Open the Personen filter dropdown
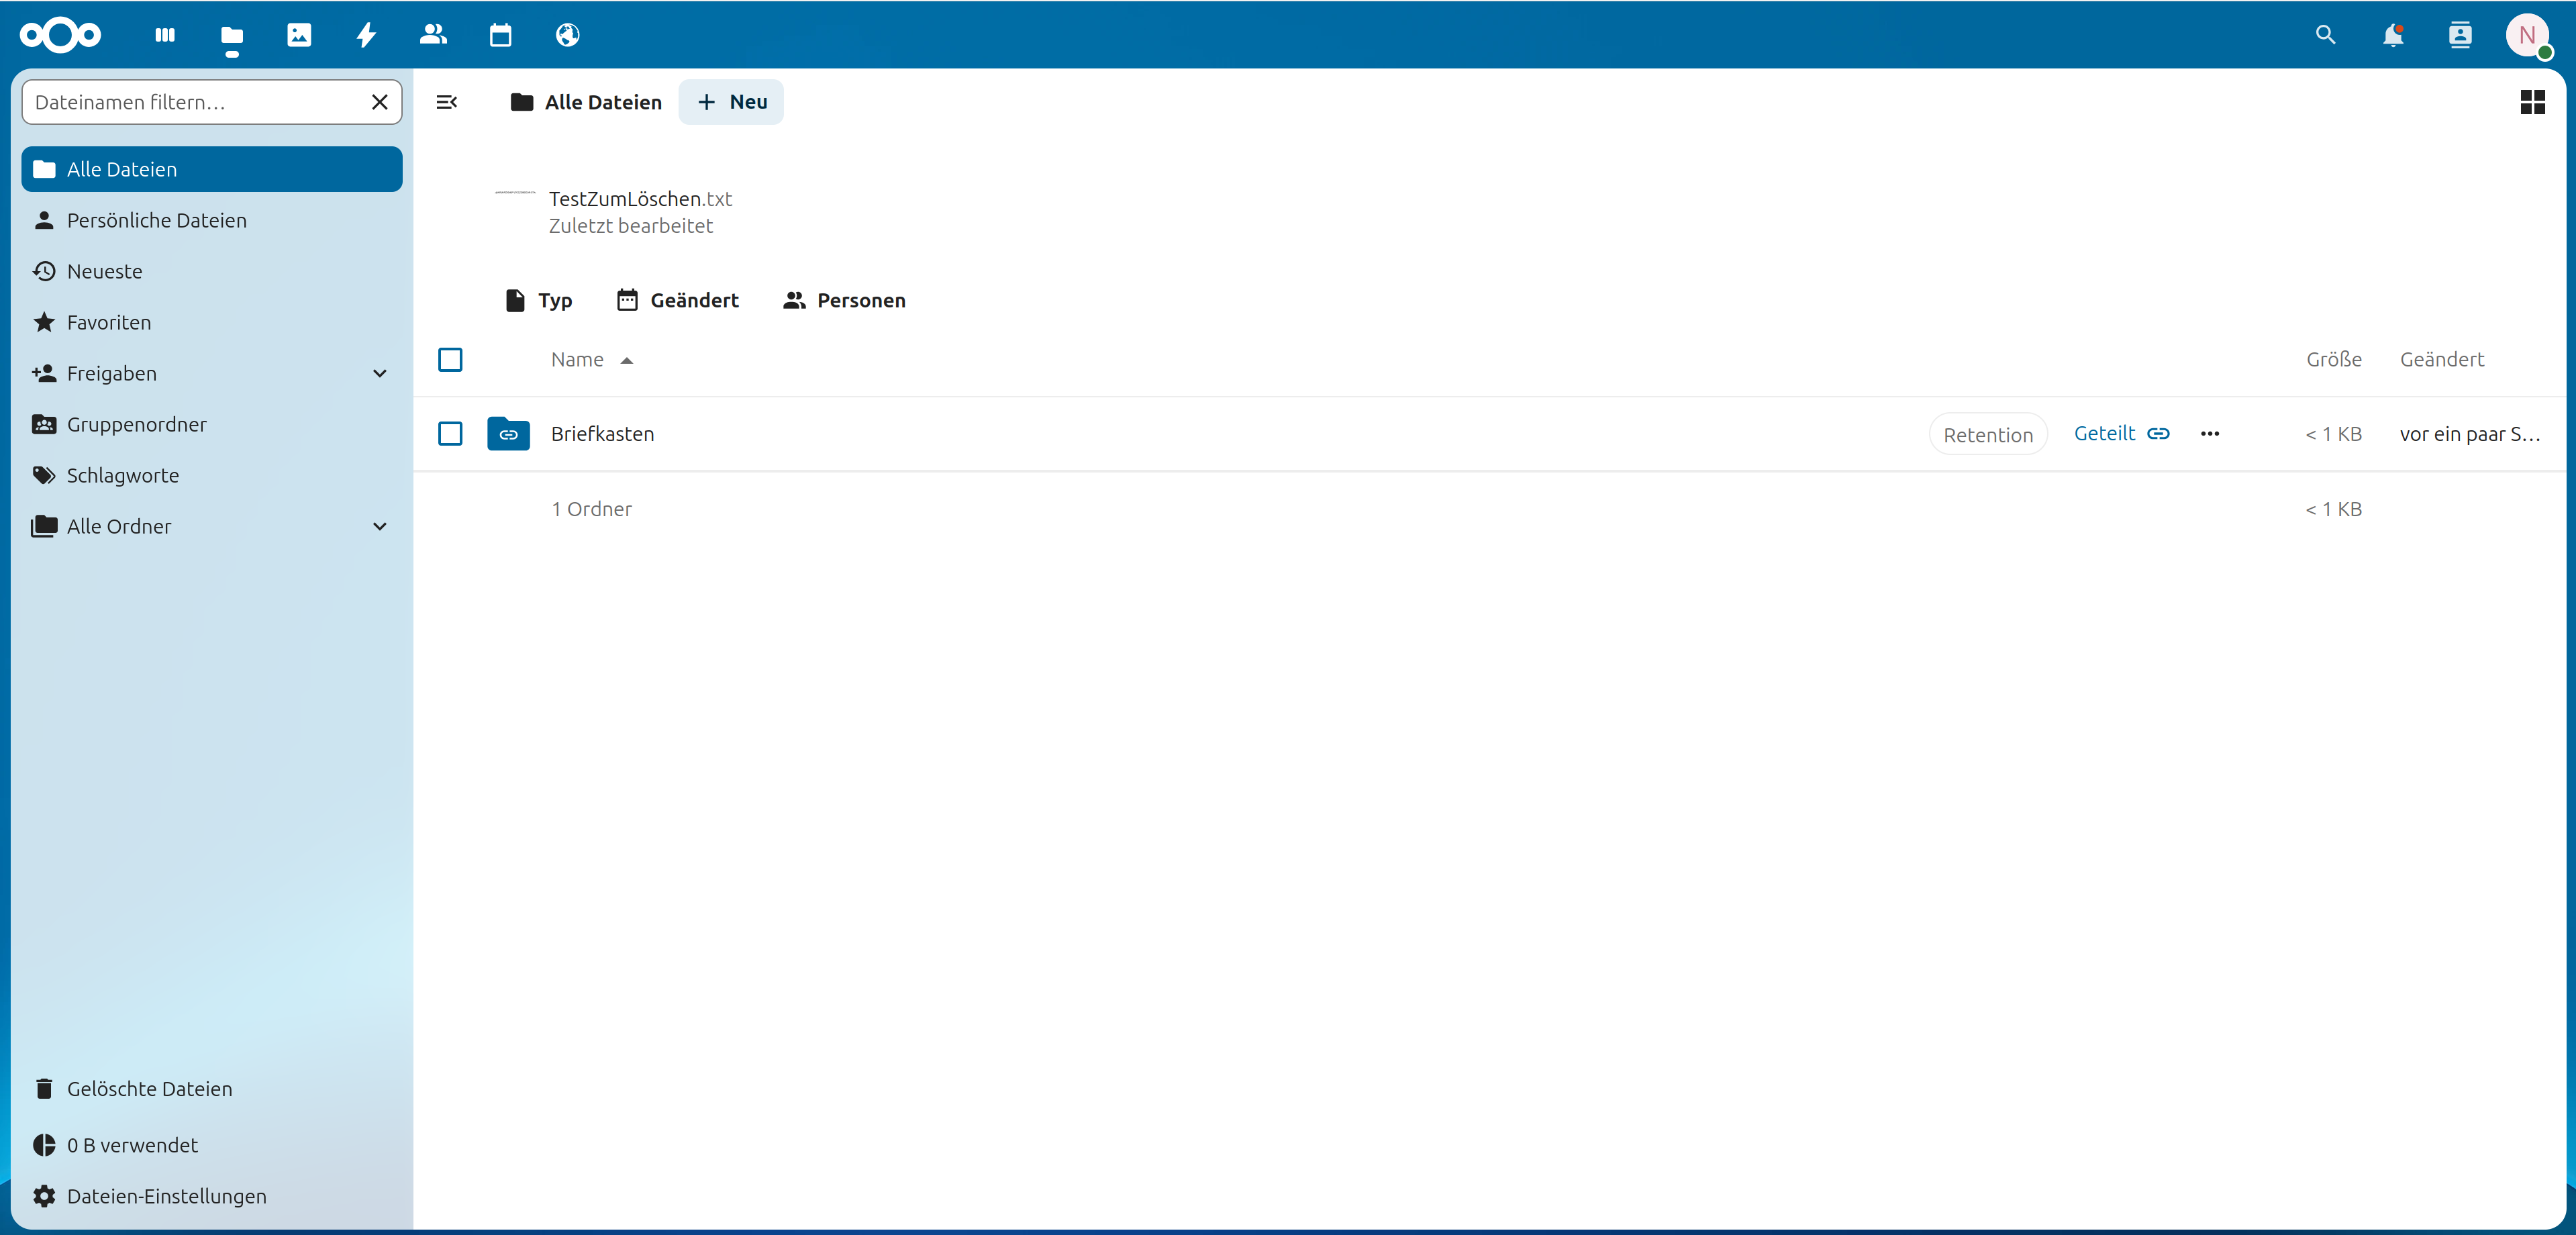2576x1235 pixels. (x=844, y=300)
